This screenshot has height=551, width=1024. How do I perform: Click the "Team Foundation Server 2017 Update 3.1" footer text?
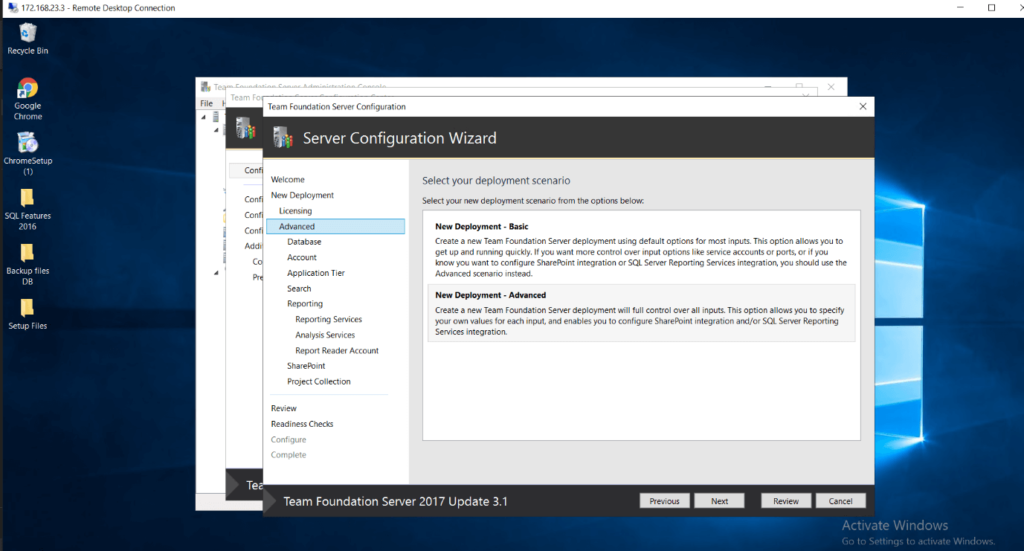coord(395,501)
